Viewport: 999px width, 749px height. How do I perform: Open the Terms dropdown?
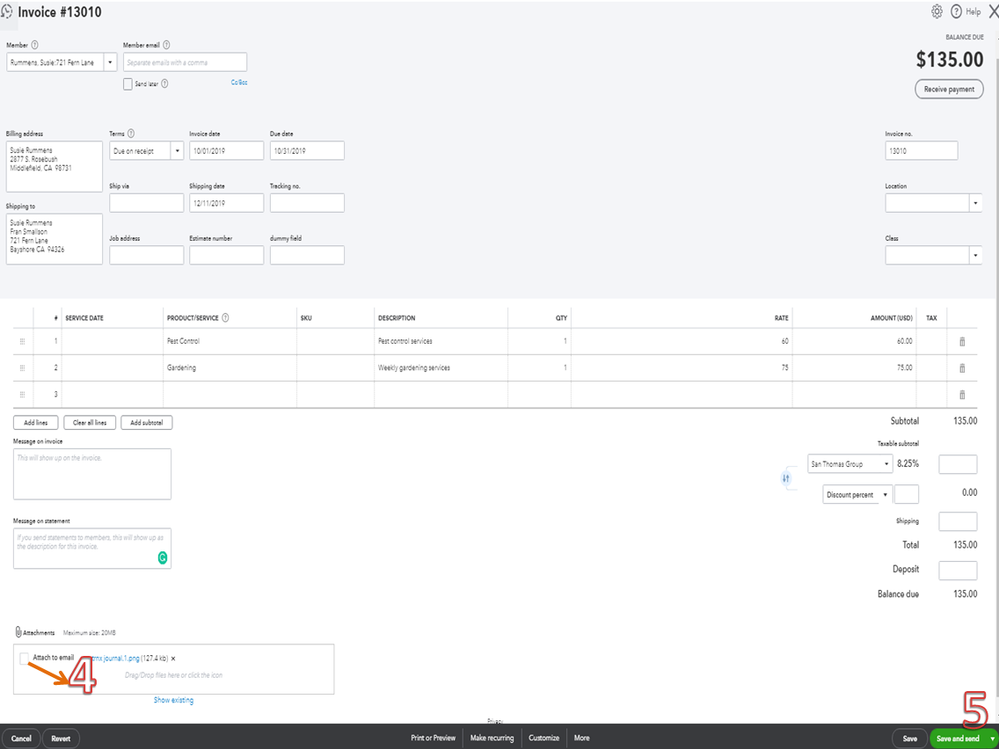point(177,151)
